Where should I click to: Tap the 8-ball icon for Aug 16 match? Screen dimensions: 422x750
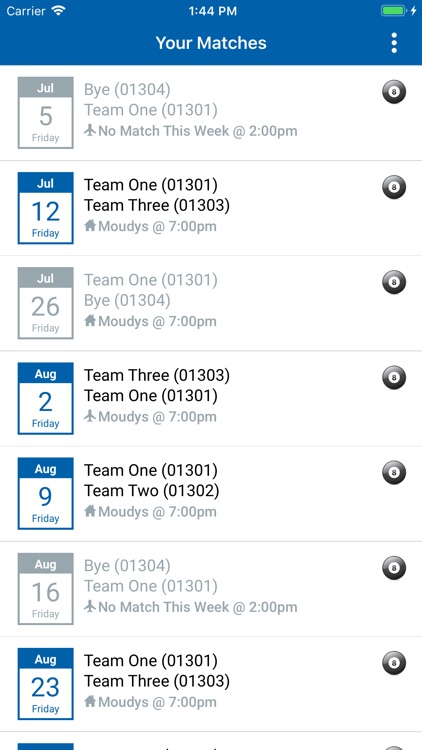[394, 568]
